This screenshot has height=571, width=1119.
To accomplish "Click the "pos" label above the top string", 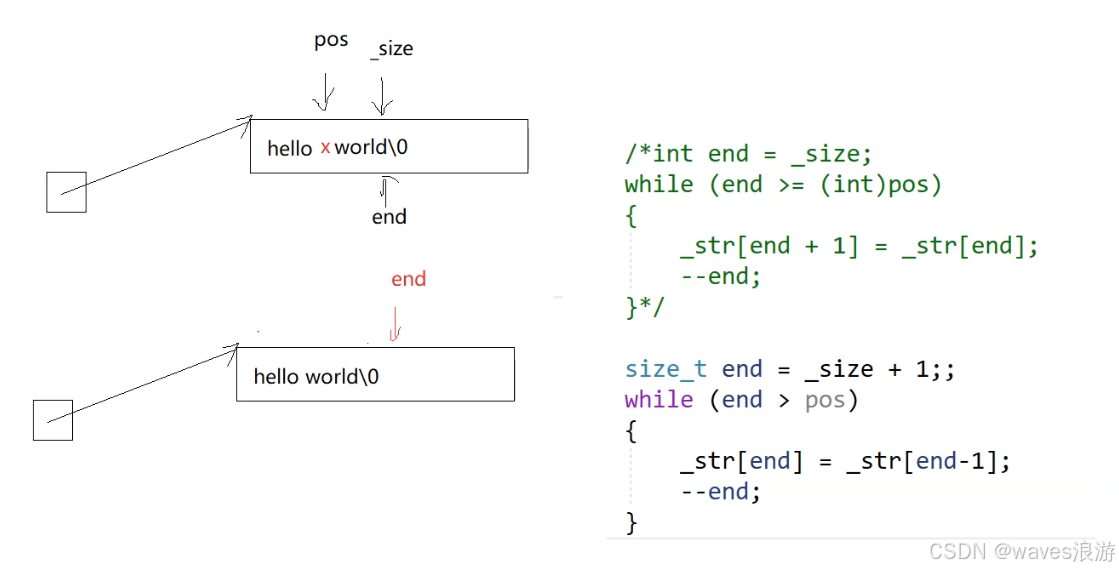I will [x=331, y=41].
